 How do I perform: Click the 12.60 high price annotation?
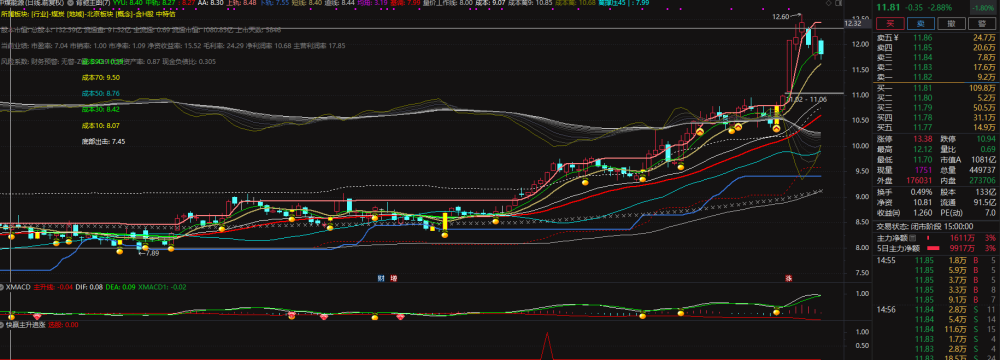[780, 17]
